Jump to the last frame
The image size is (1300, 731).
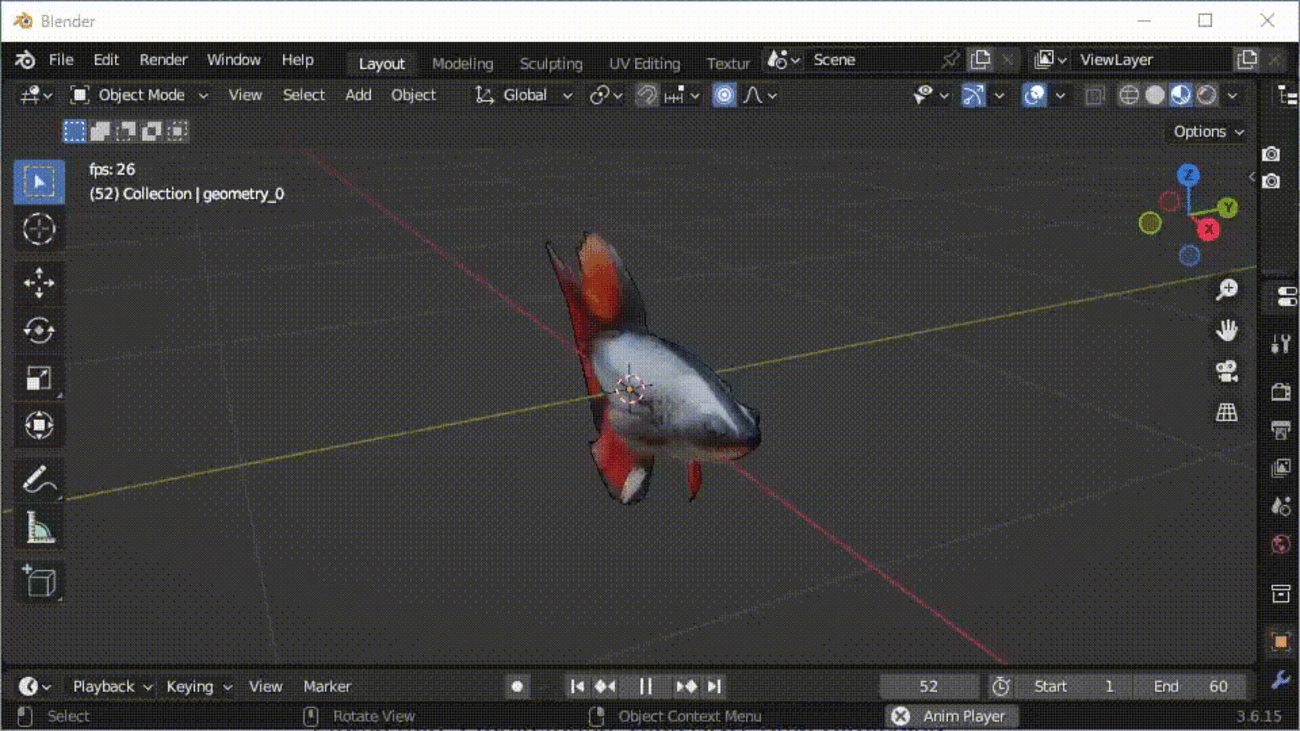point(714,686)
